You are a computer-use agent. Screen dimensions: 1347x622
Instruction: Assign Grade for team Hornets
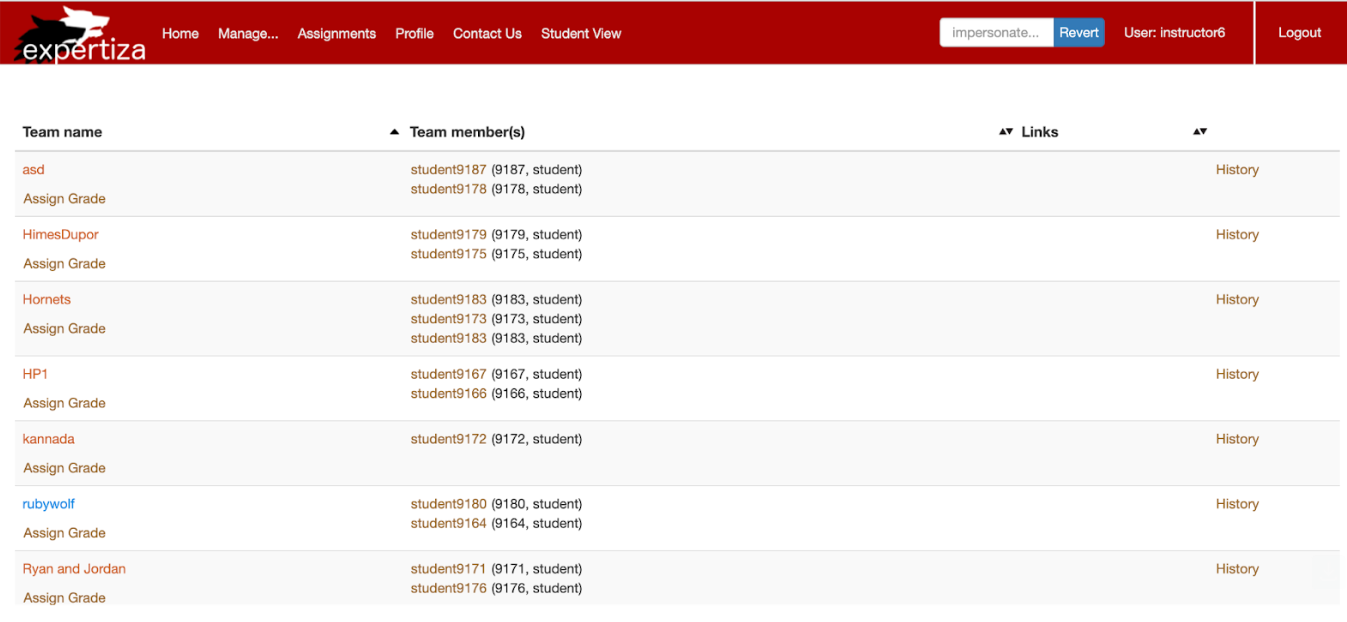(x=64, y=329)
